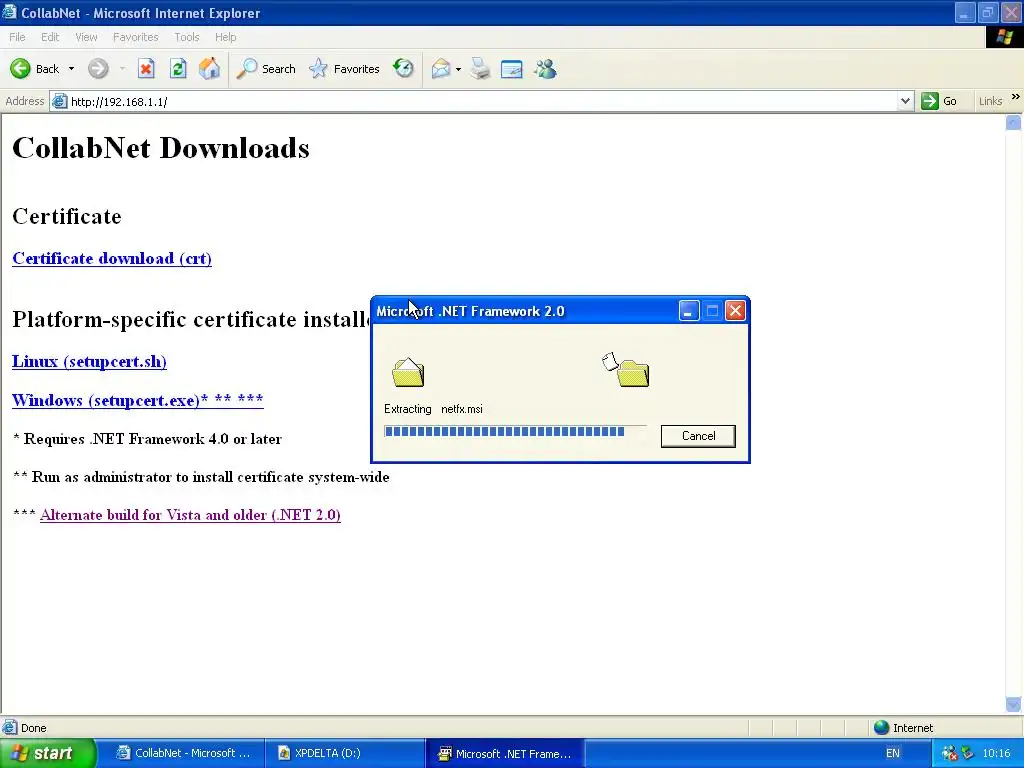Click the Forward arrow icon
This screenshot has height=768, width=1024.
click(x=98, y=69)
